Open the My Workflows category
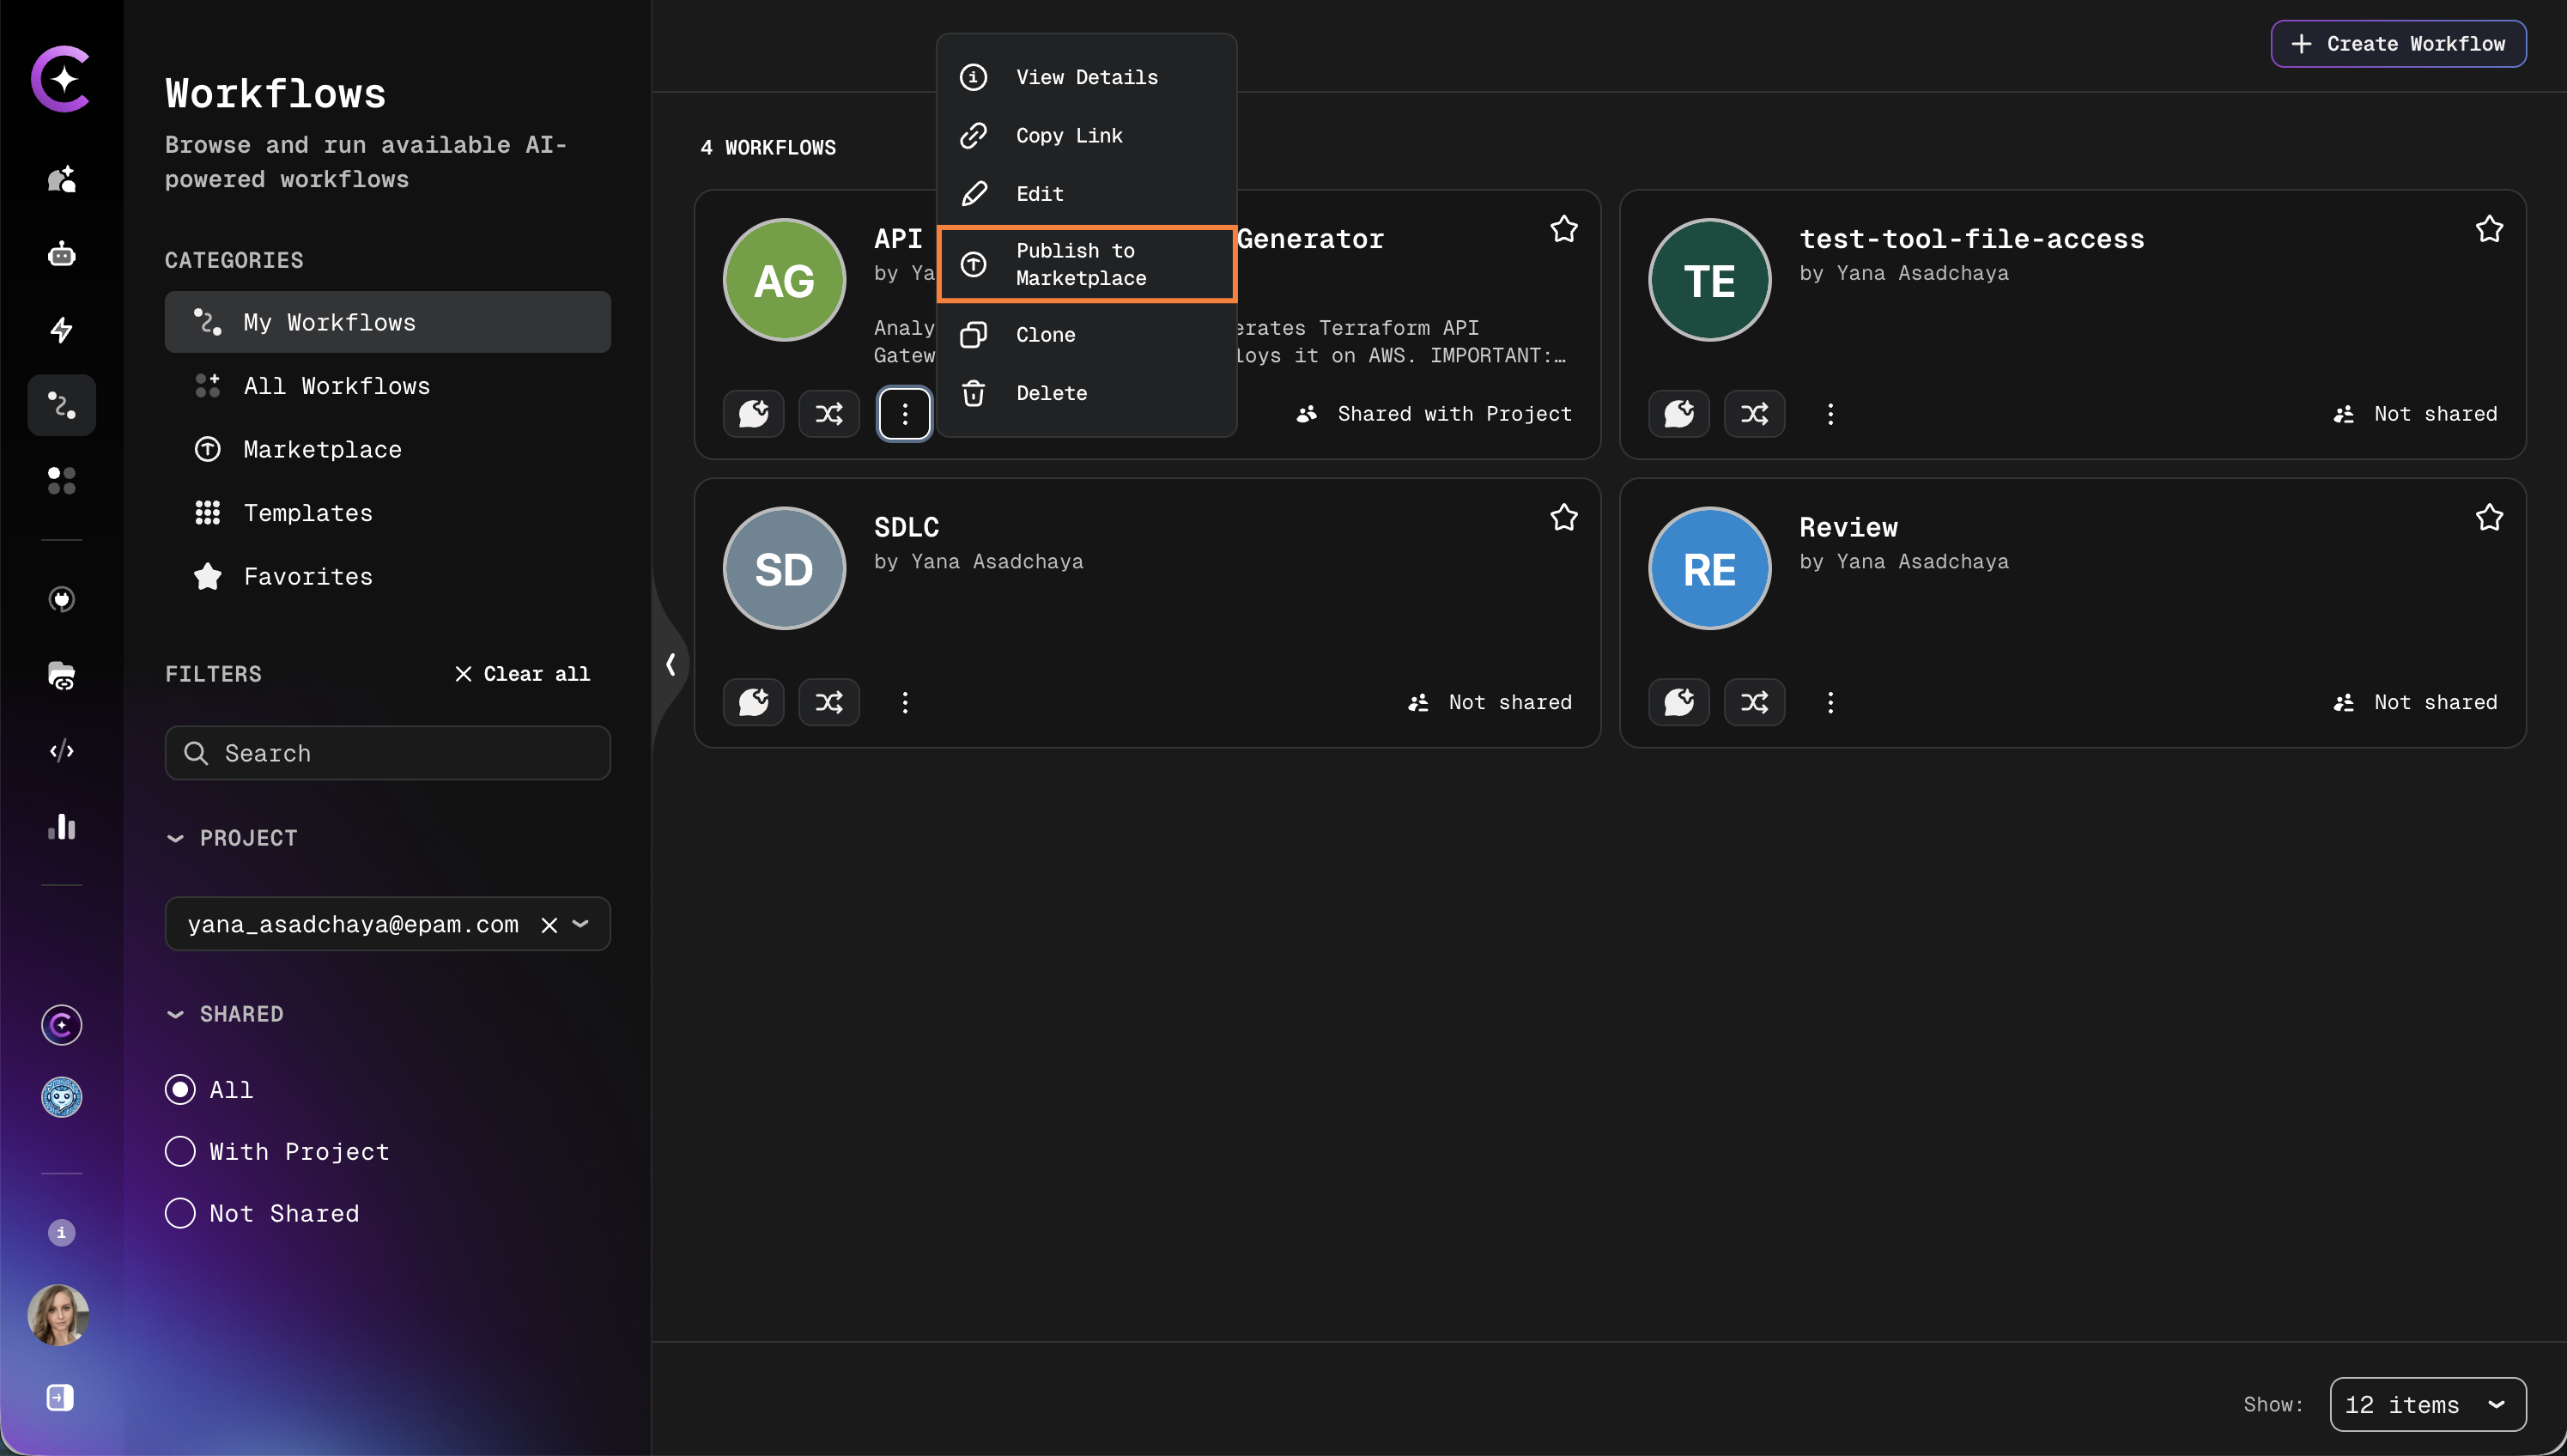This screenshot has height=1456, width=2567. (x=387, y=322)
